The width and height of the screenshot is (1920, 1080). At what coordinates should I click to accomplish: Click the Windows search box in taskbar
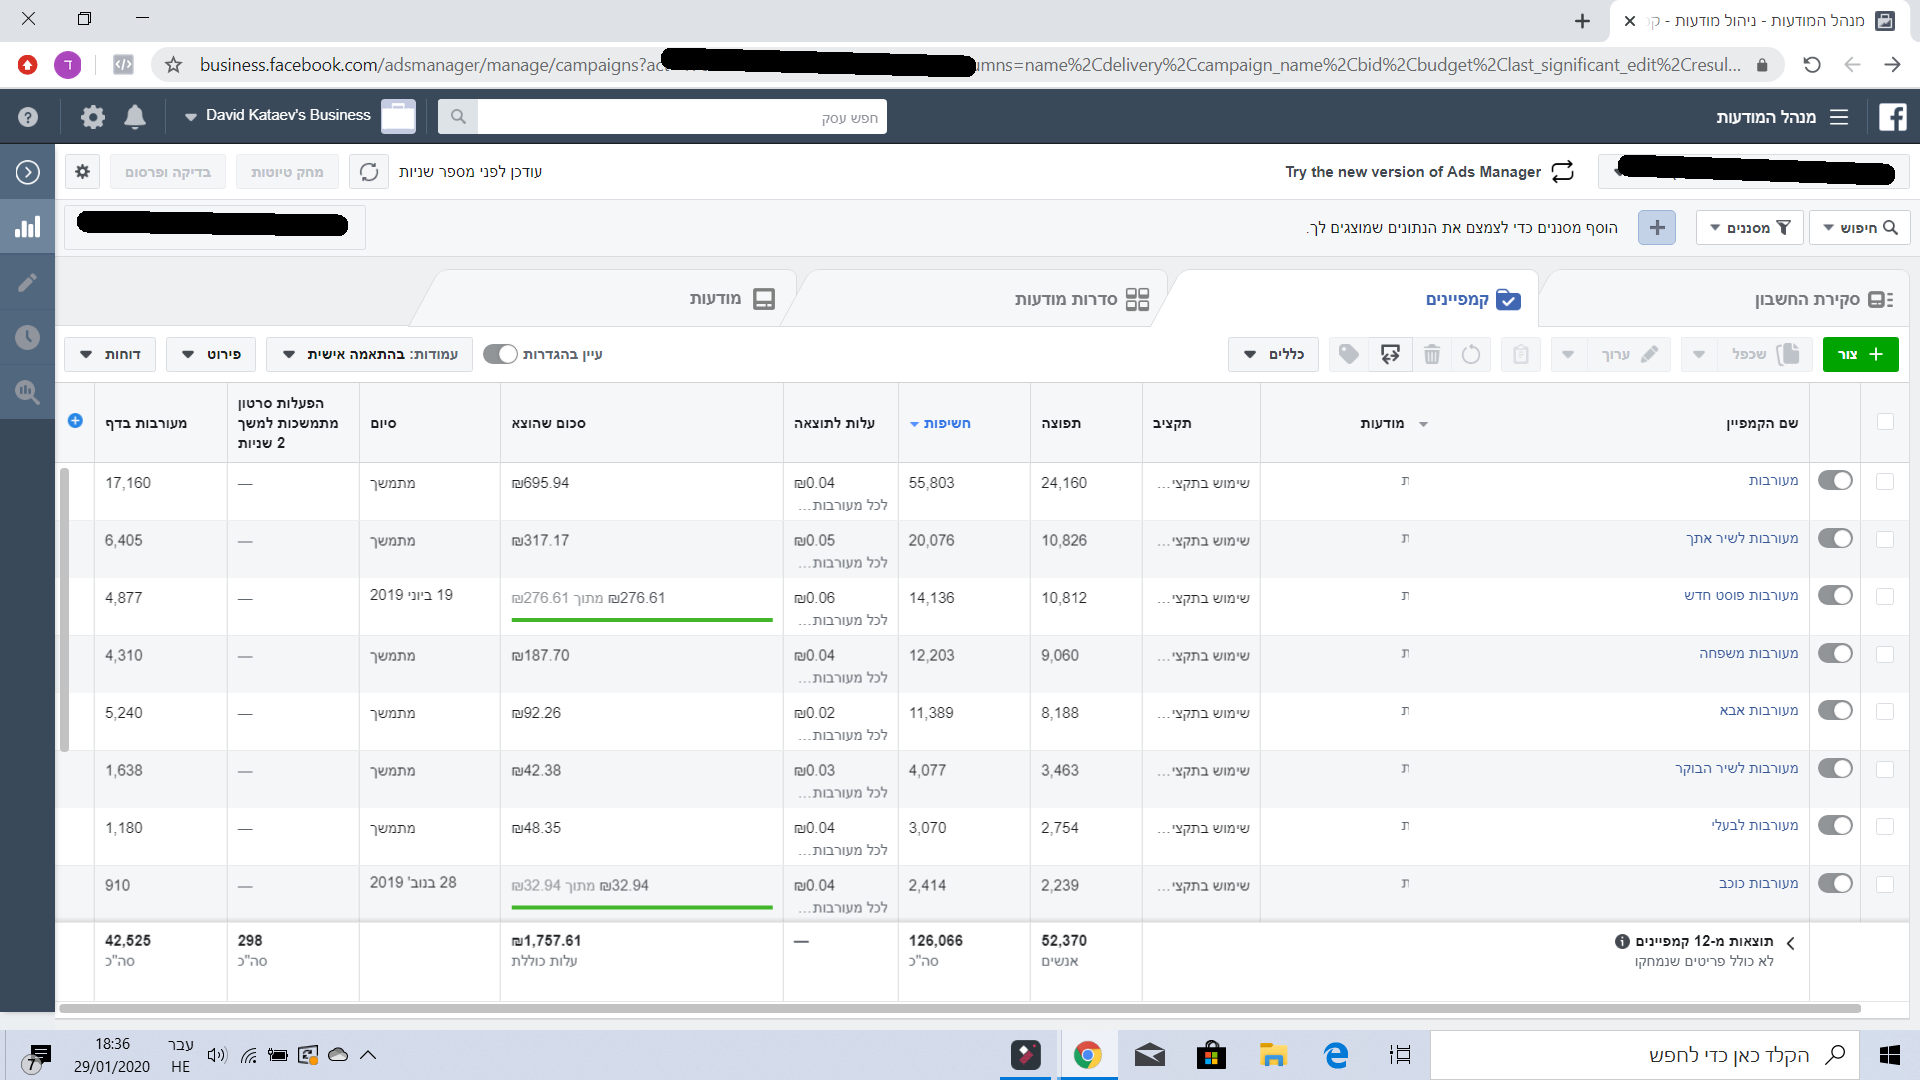click(x=1644, y=1055)
